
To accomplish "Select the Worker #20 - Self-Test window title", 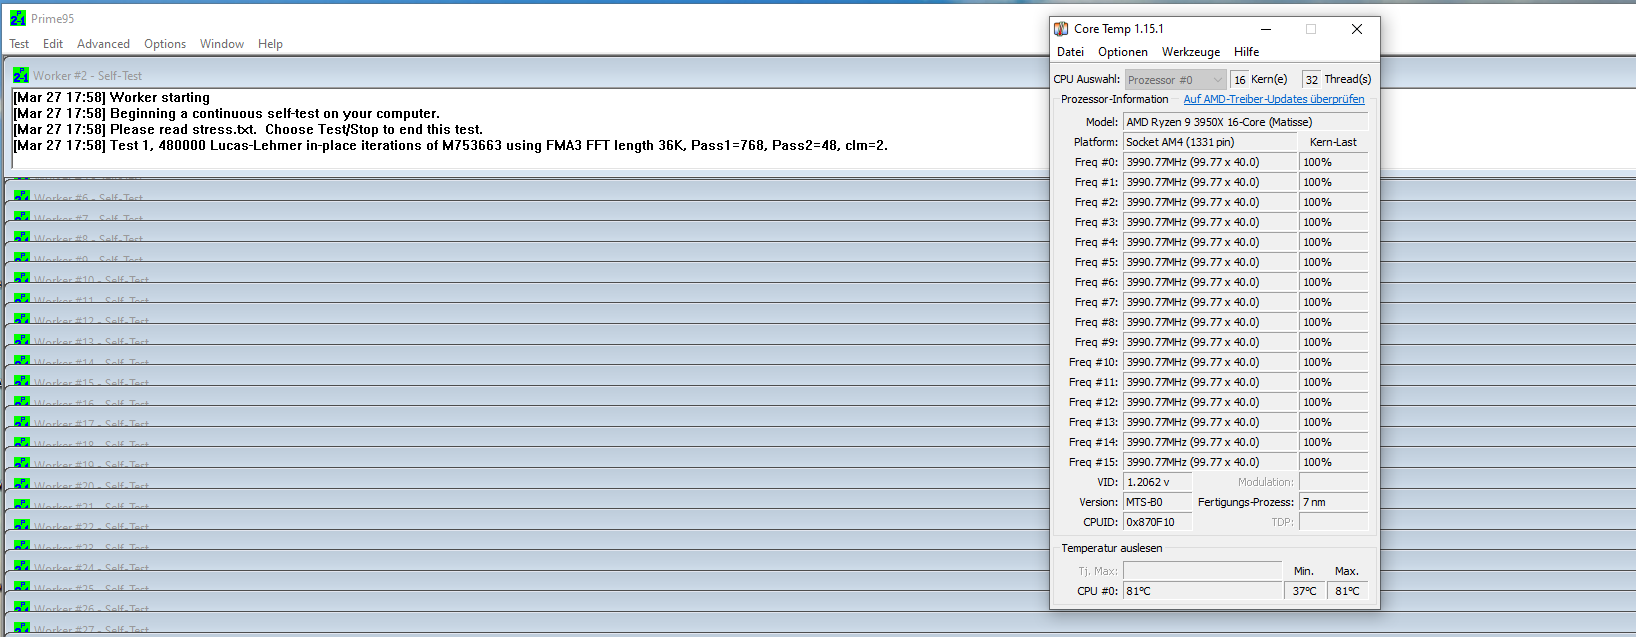I will click(91, 486).
